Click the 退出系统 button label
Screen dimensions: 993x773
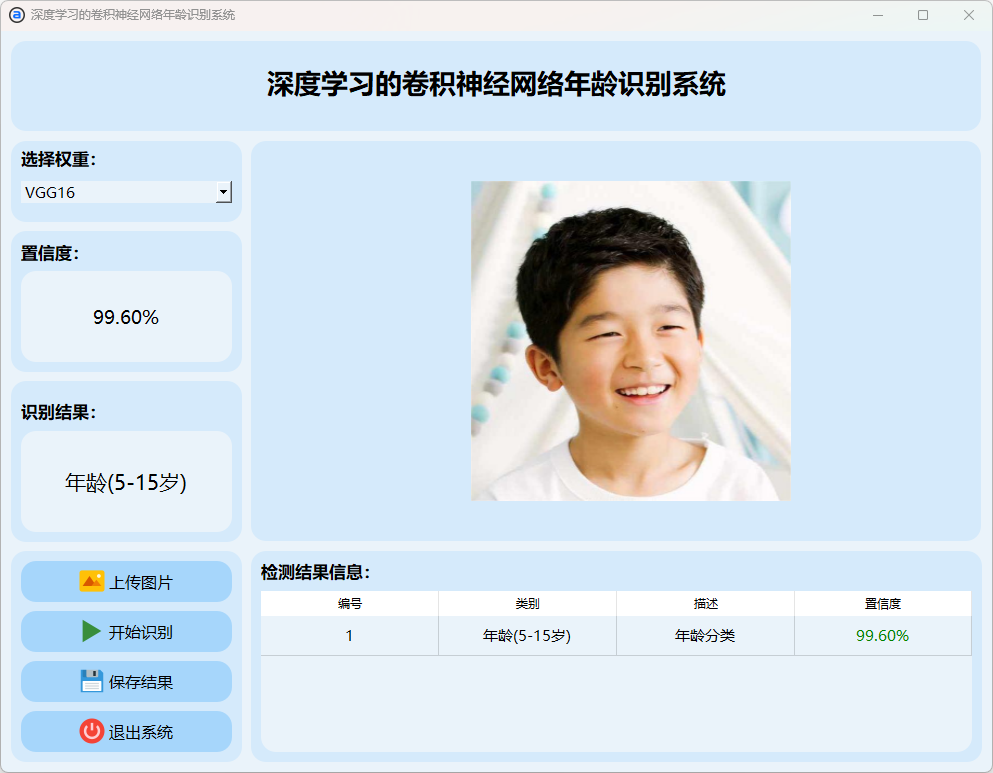point(141,732)
